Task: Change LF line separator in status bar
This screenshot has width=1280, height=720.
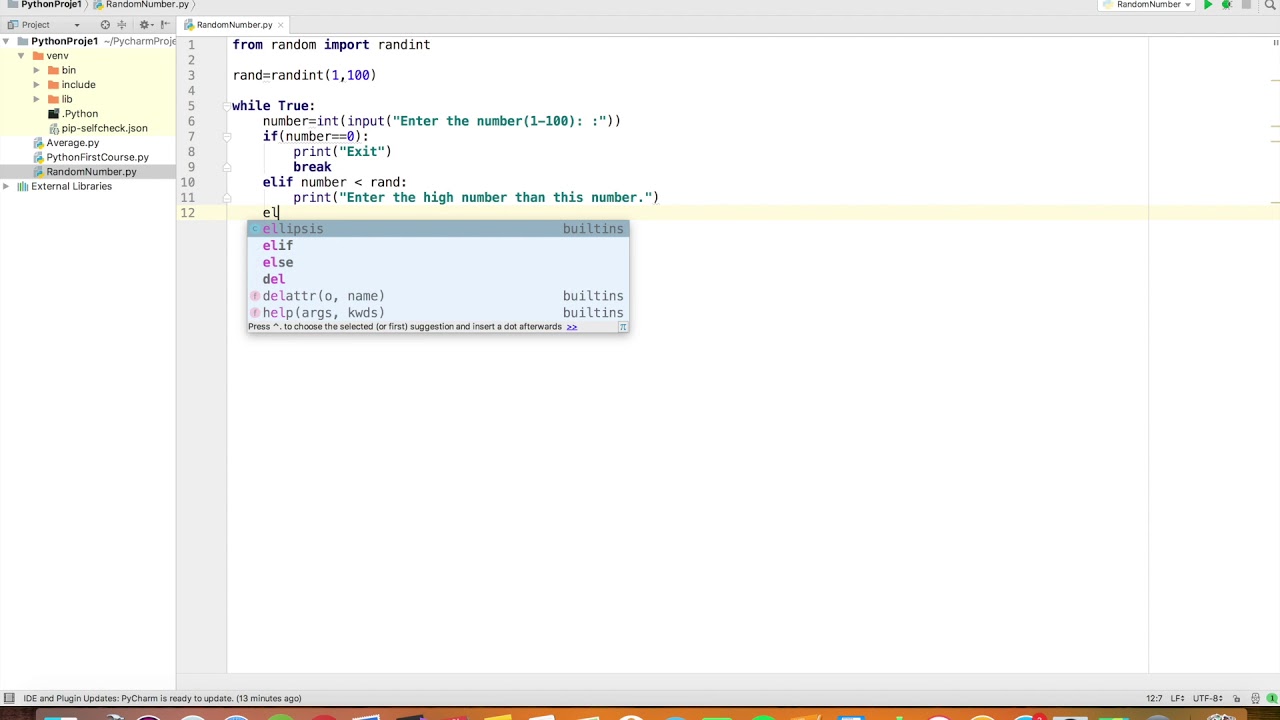Action: (x=1177, y=698)
